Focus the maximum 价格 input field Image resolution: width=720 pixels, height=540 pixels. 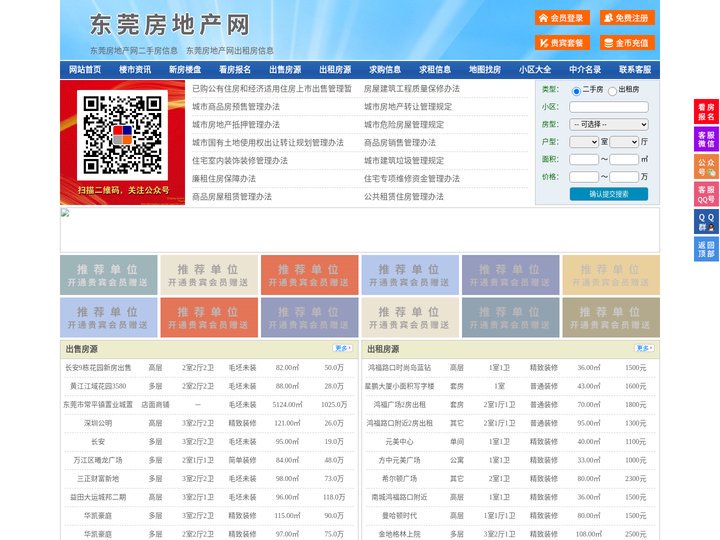coord(624,177)
